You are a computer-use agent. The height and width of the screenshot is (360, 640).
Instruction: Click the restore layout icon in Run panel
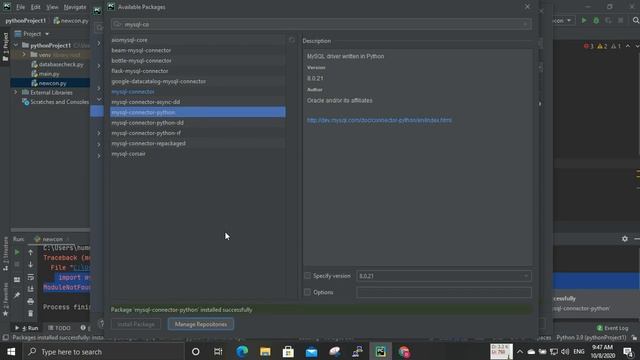17,280
